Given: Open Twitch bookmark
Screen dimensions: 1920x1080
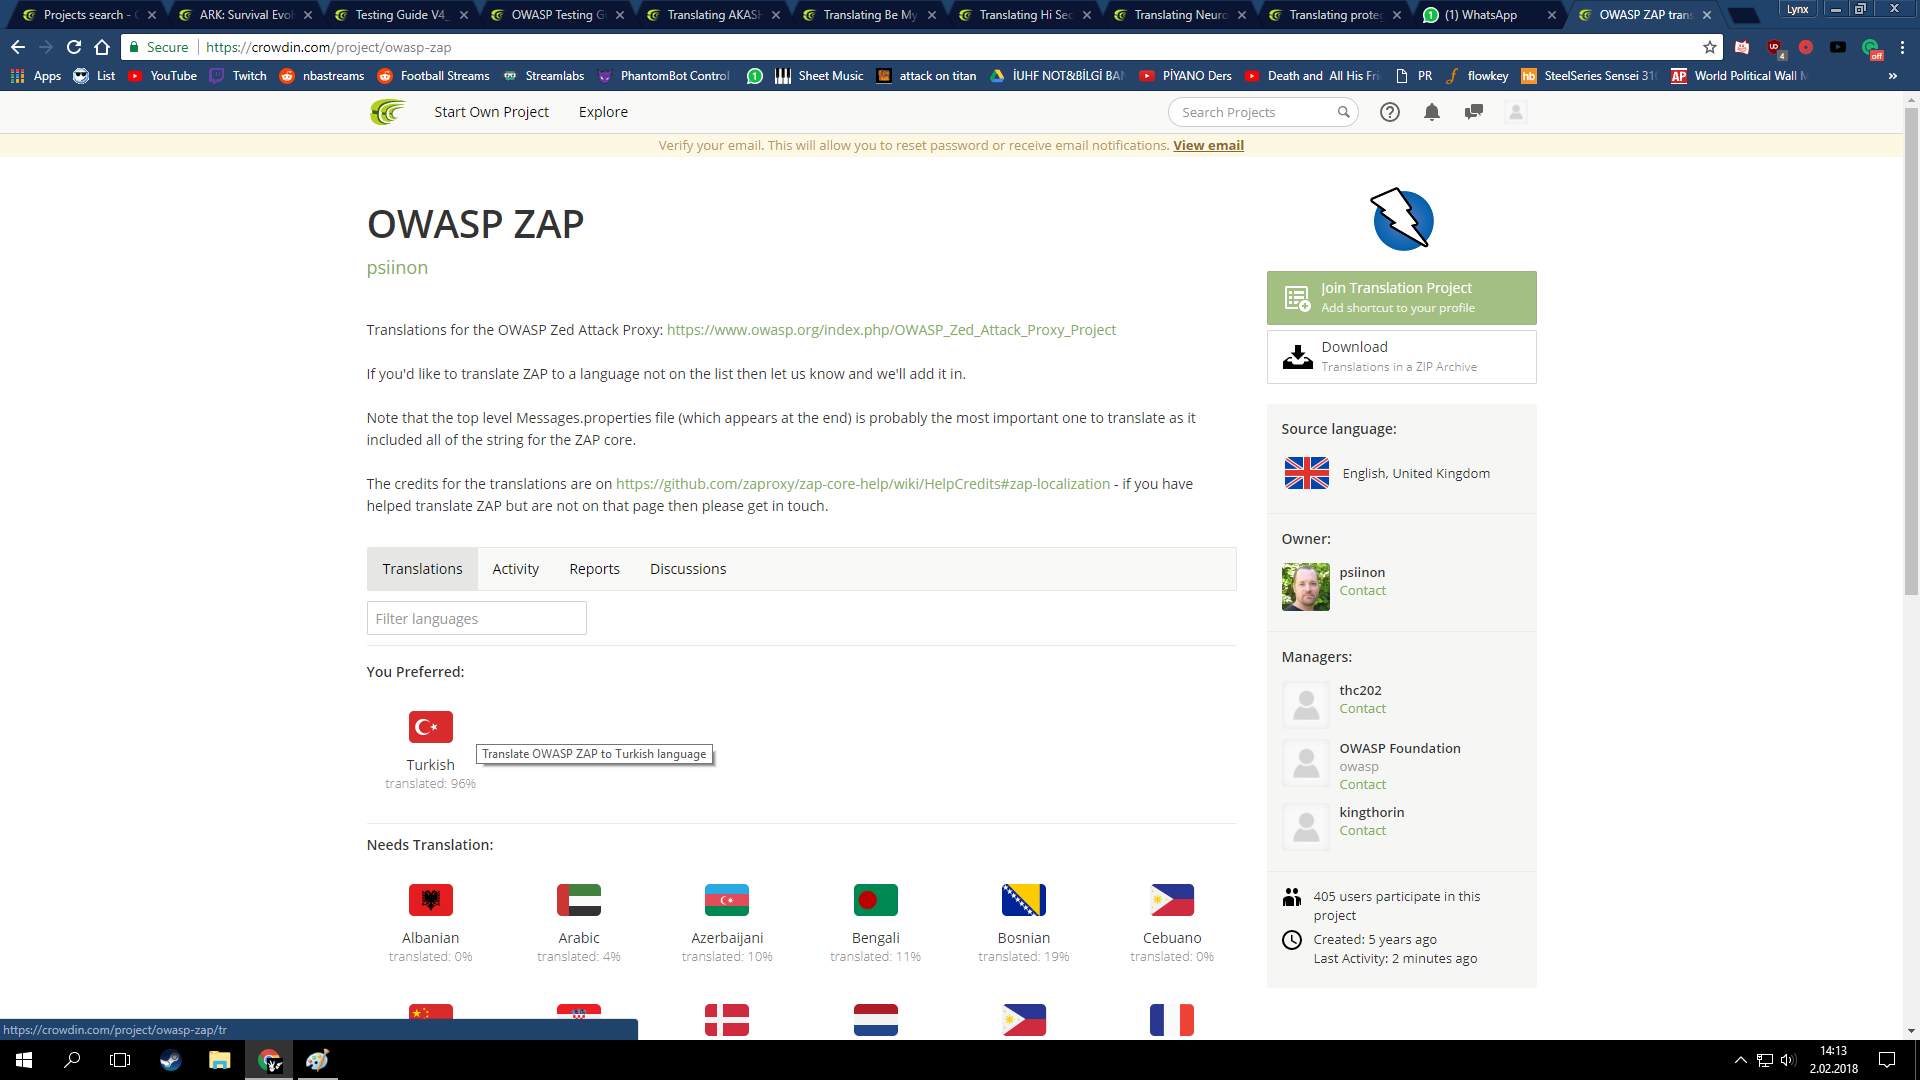Looking at the screenshot, I should 238,76.
